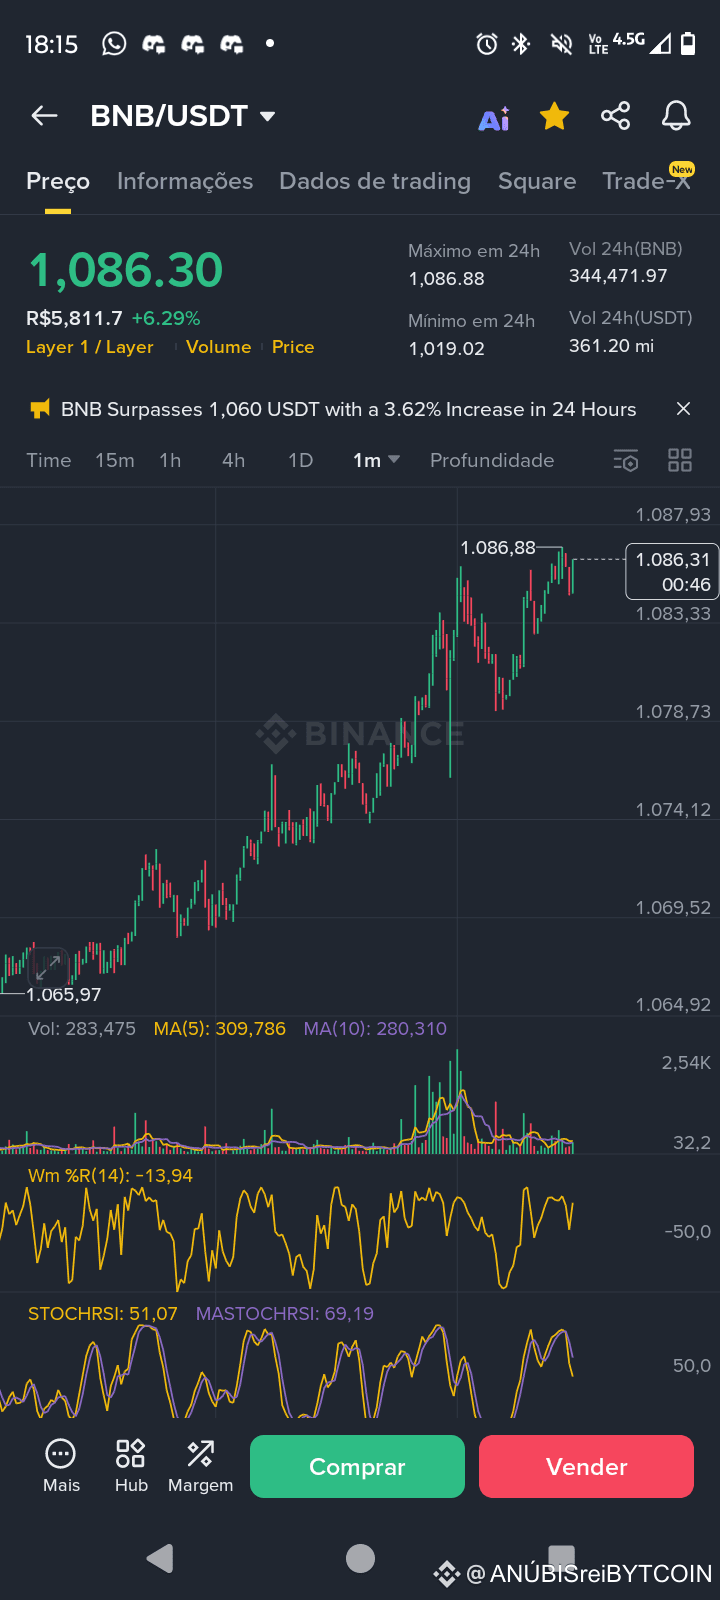Tap the Android home navigation button

[x=360, y=1558]
